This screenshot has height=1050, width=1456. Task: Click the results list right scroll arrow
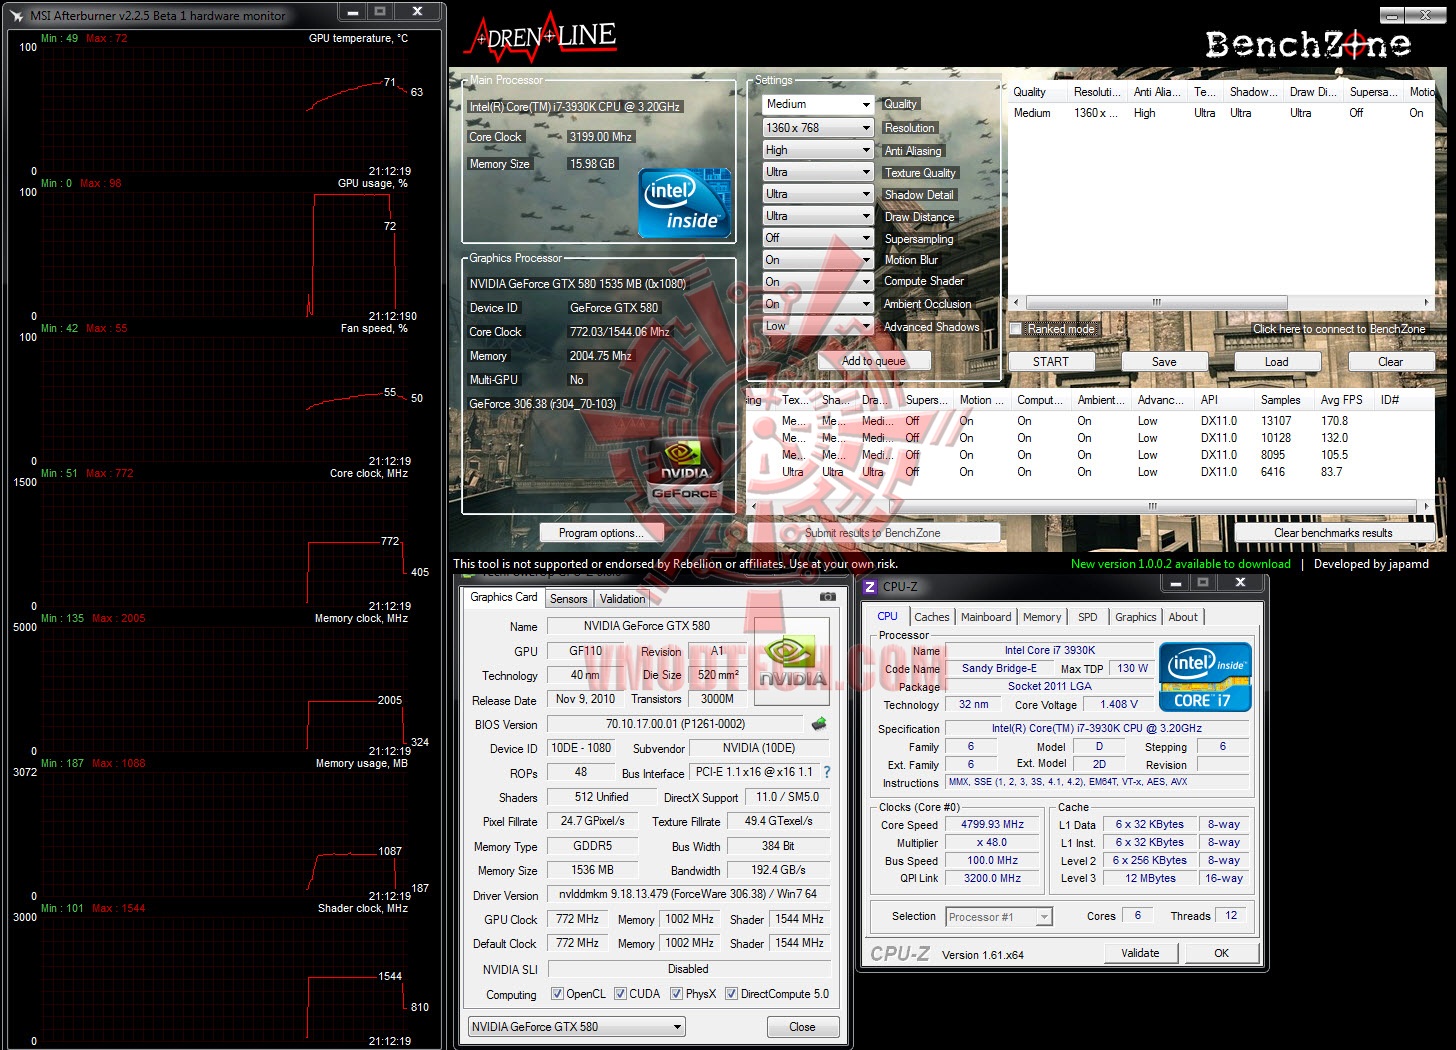1427,506
